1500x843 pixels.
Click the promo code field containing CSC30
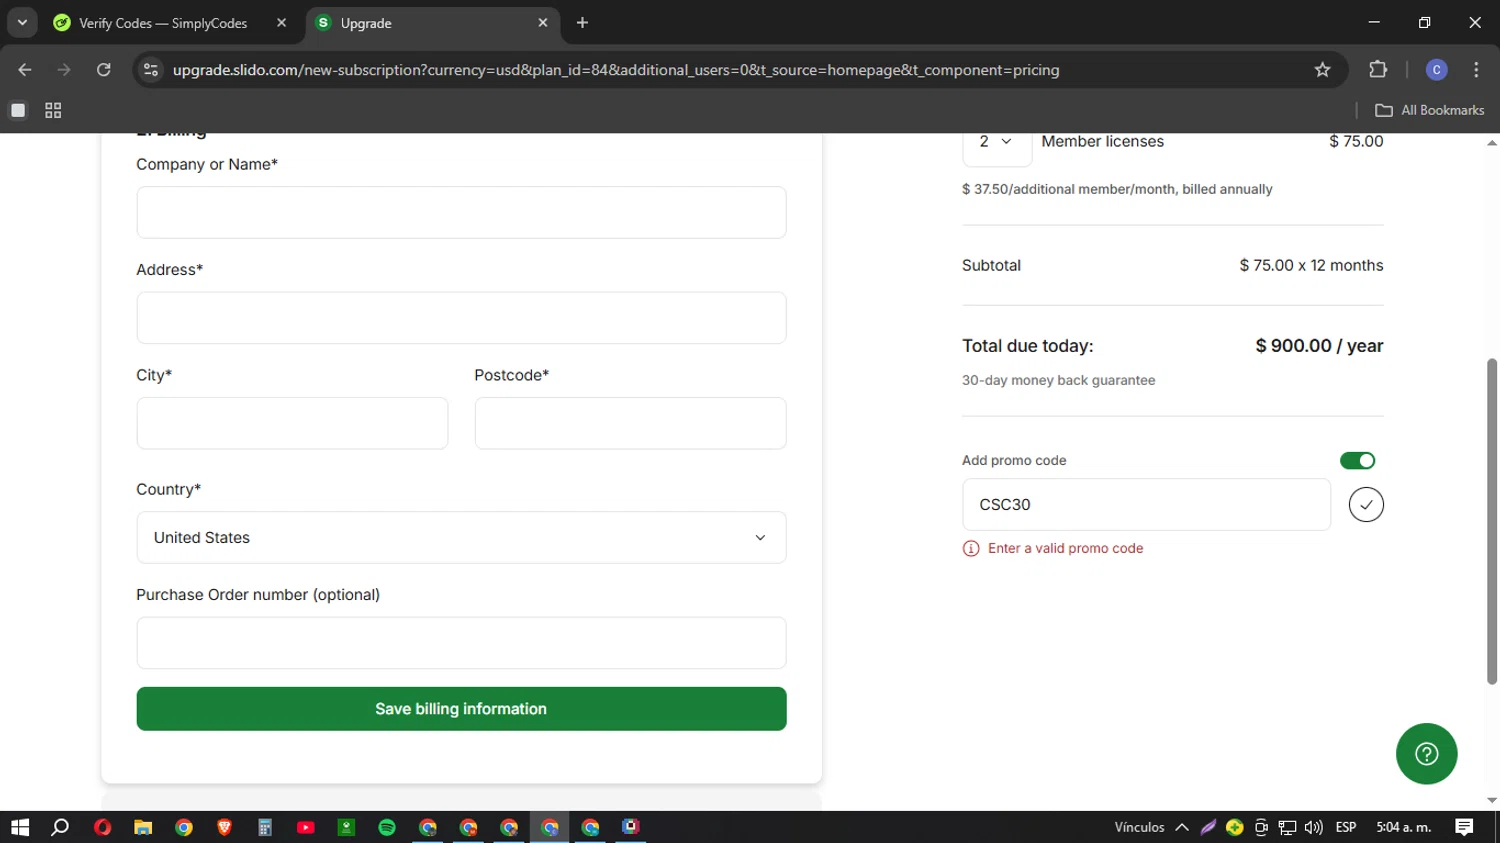[x=1146, y=505]
